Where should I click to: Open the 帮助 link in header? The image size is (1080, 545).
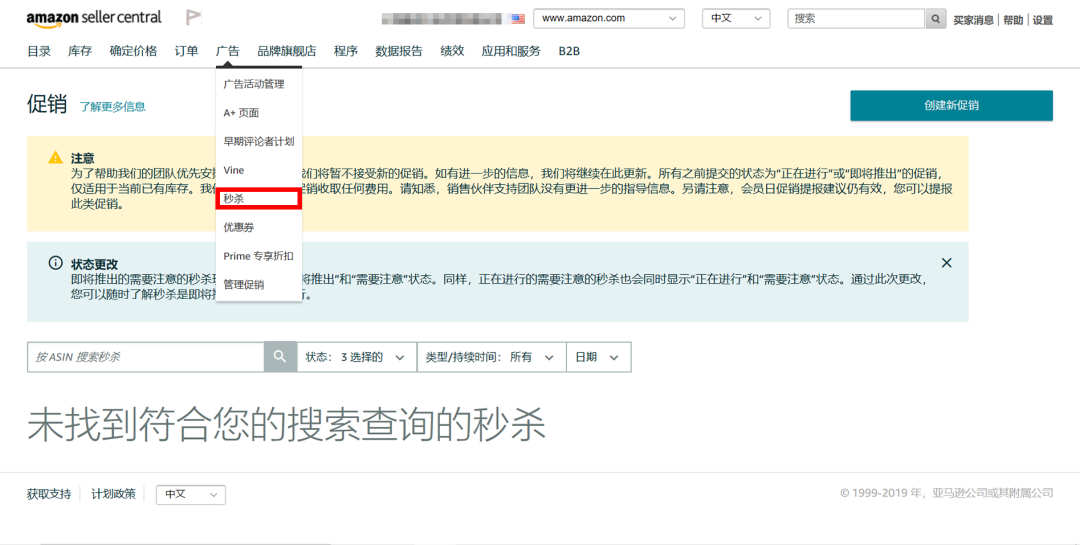(1012, 20)
